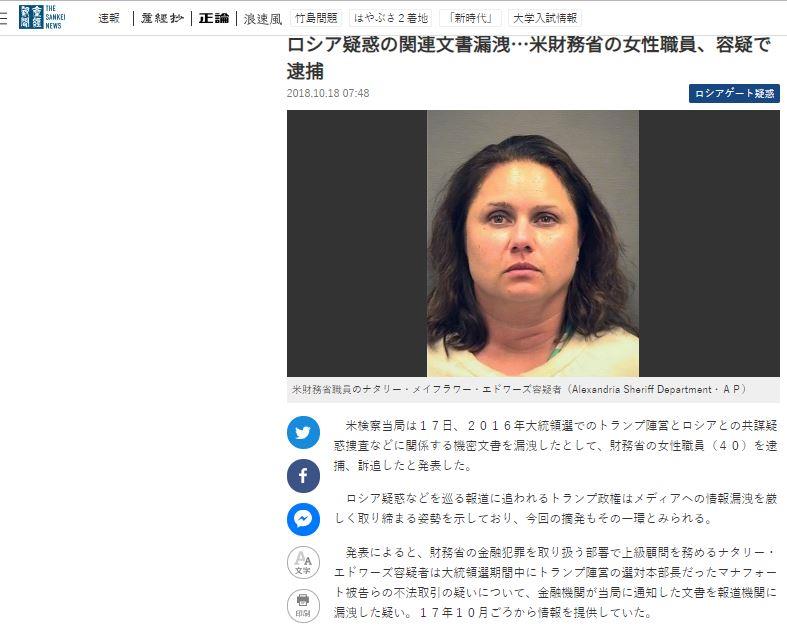Share article via Facebook icon
This screenshot has height=636, width=787.
click(303, 475)
